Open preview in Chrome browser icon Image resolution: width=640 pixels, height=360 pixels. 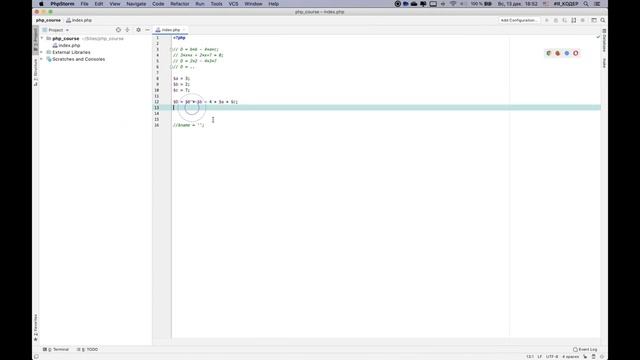tap(549, 53)
